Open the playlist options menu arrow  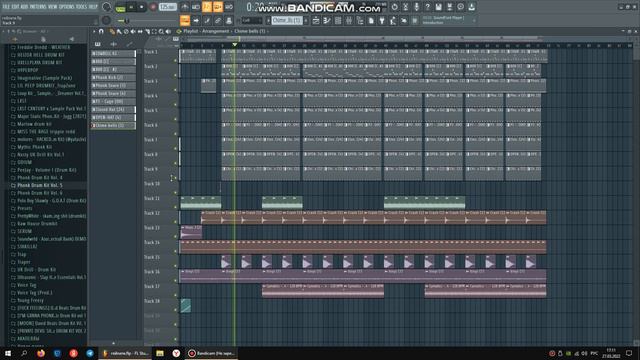94,31
